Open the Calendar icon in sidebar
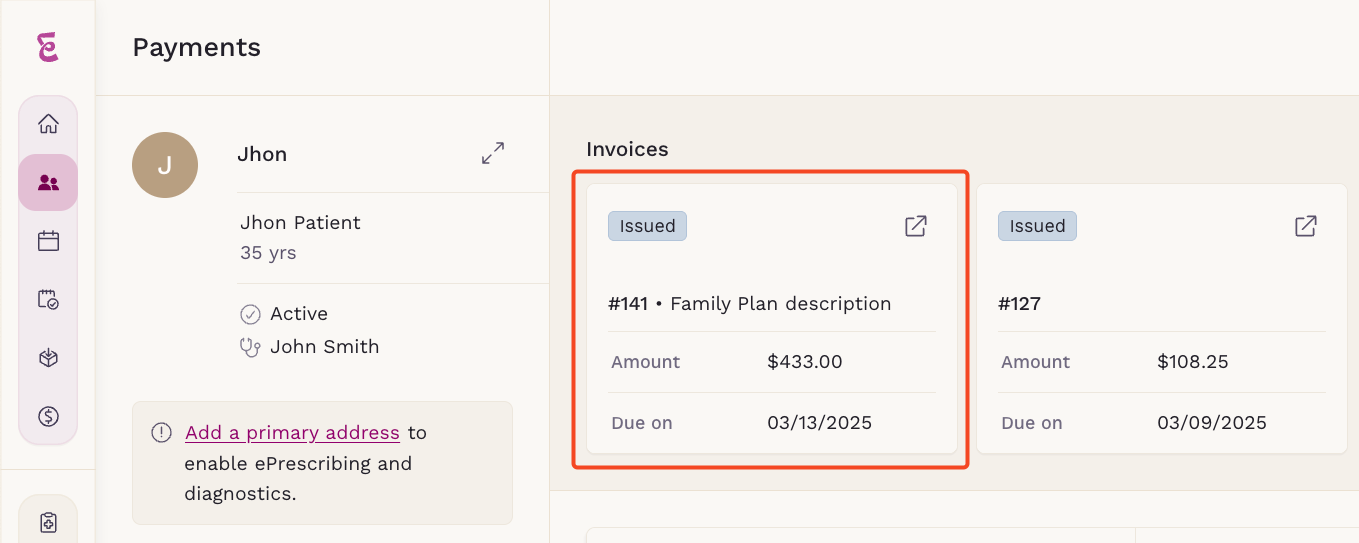Screen dimensions: 1359x543 [x=48, y=241]
